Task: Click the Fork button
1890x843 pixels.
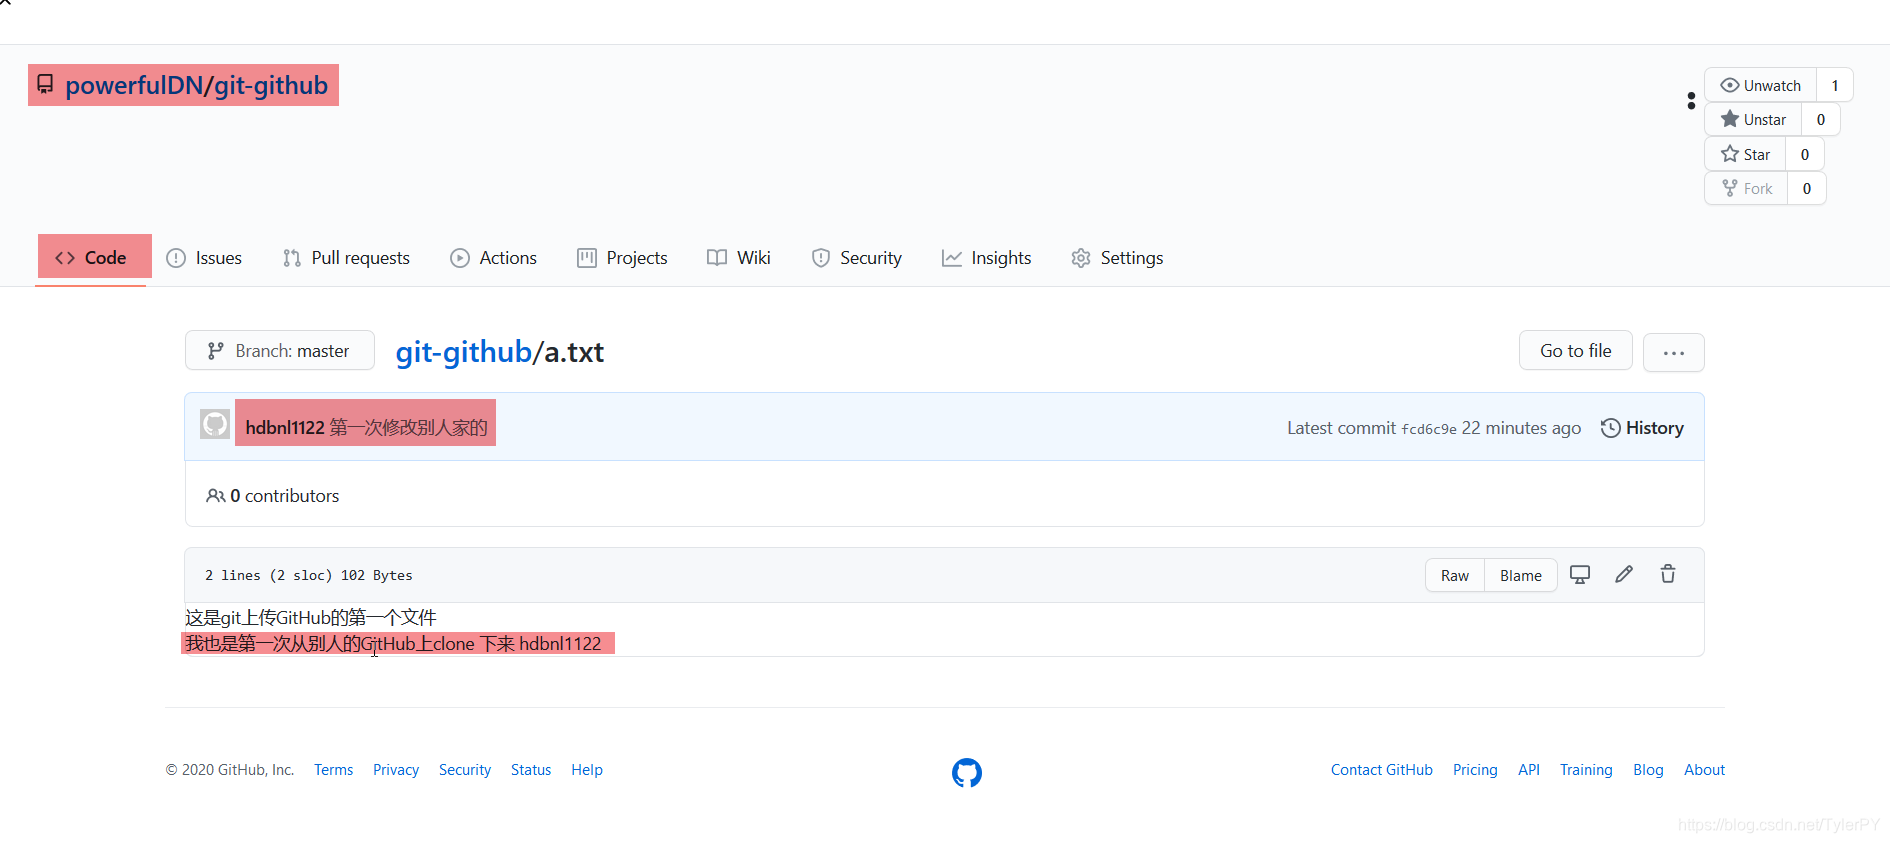Action: [x=1746, y=188]
